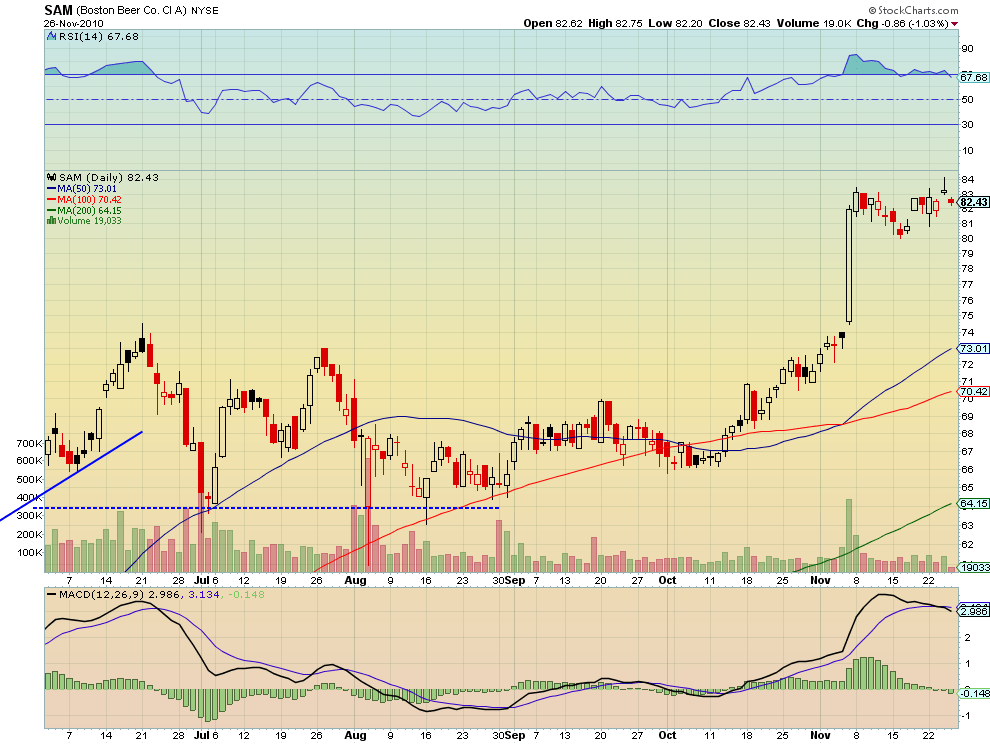Image resolution: width=990 pixels, height=744 pixels.
Task: Click the 'MA(100) 70.42' legend label
Action: pyautogui.click(x=90, y=200)
